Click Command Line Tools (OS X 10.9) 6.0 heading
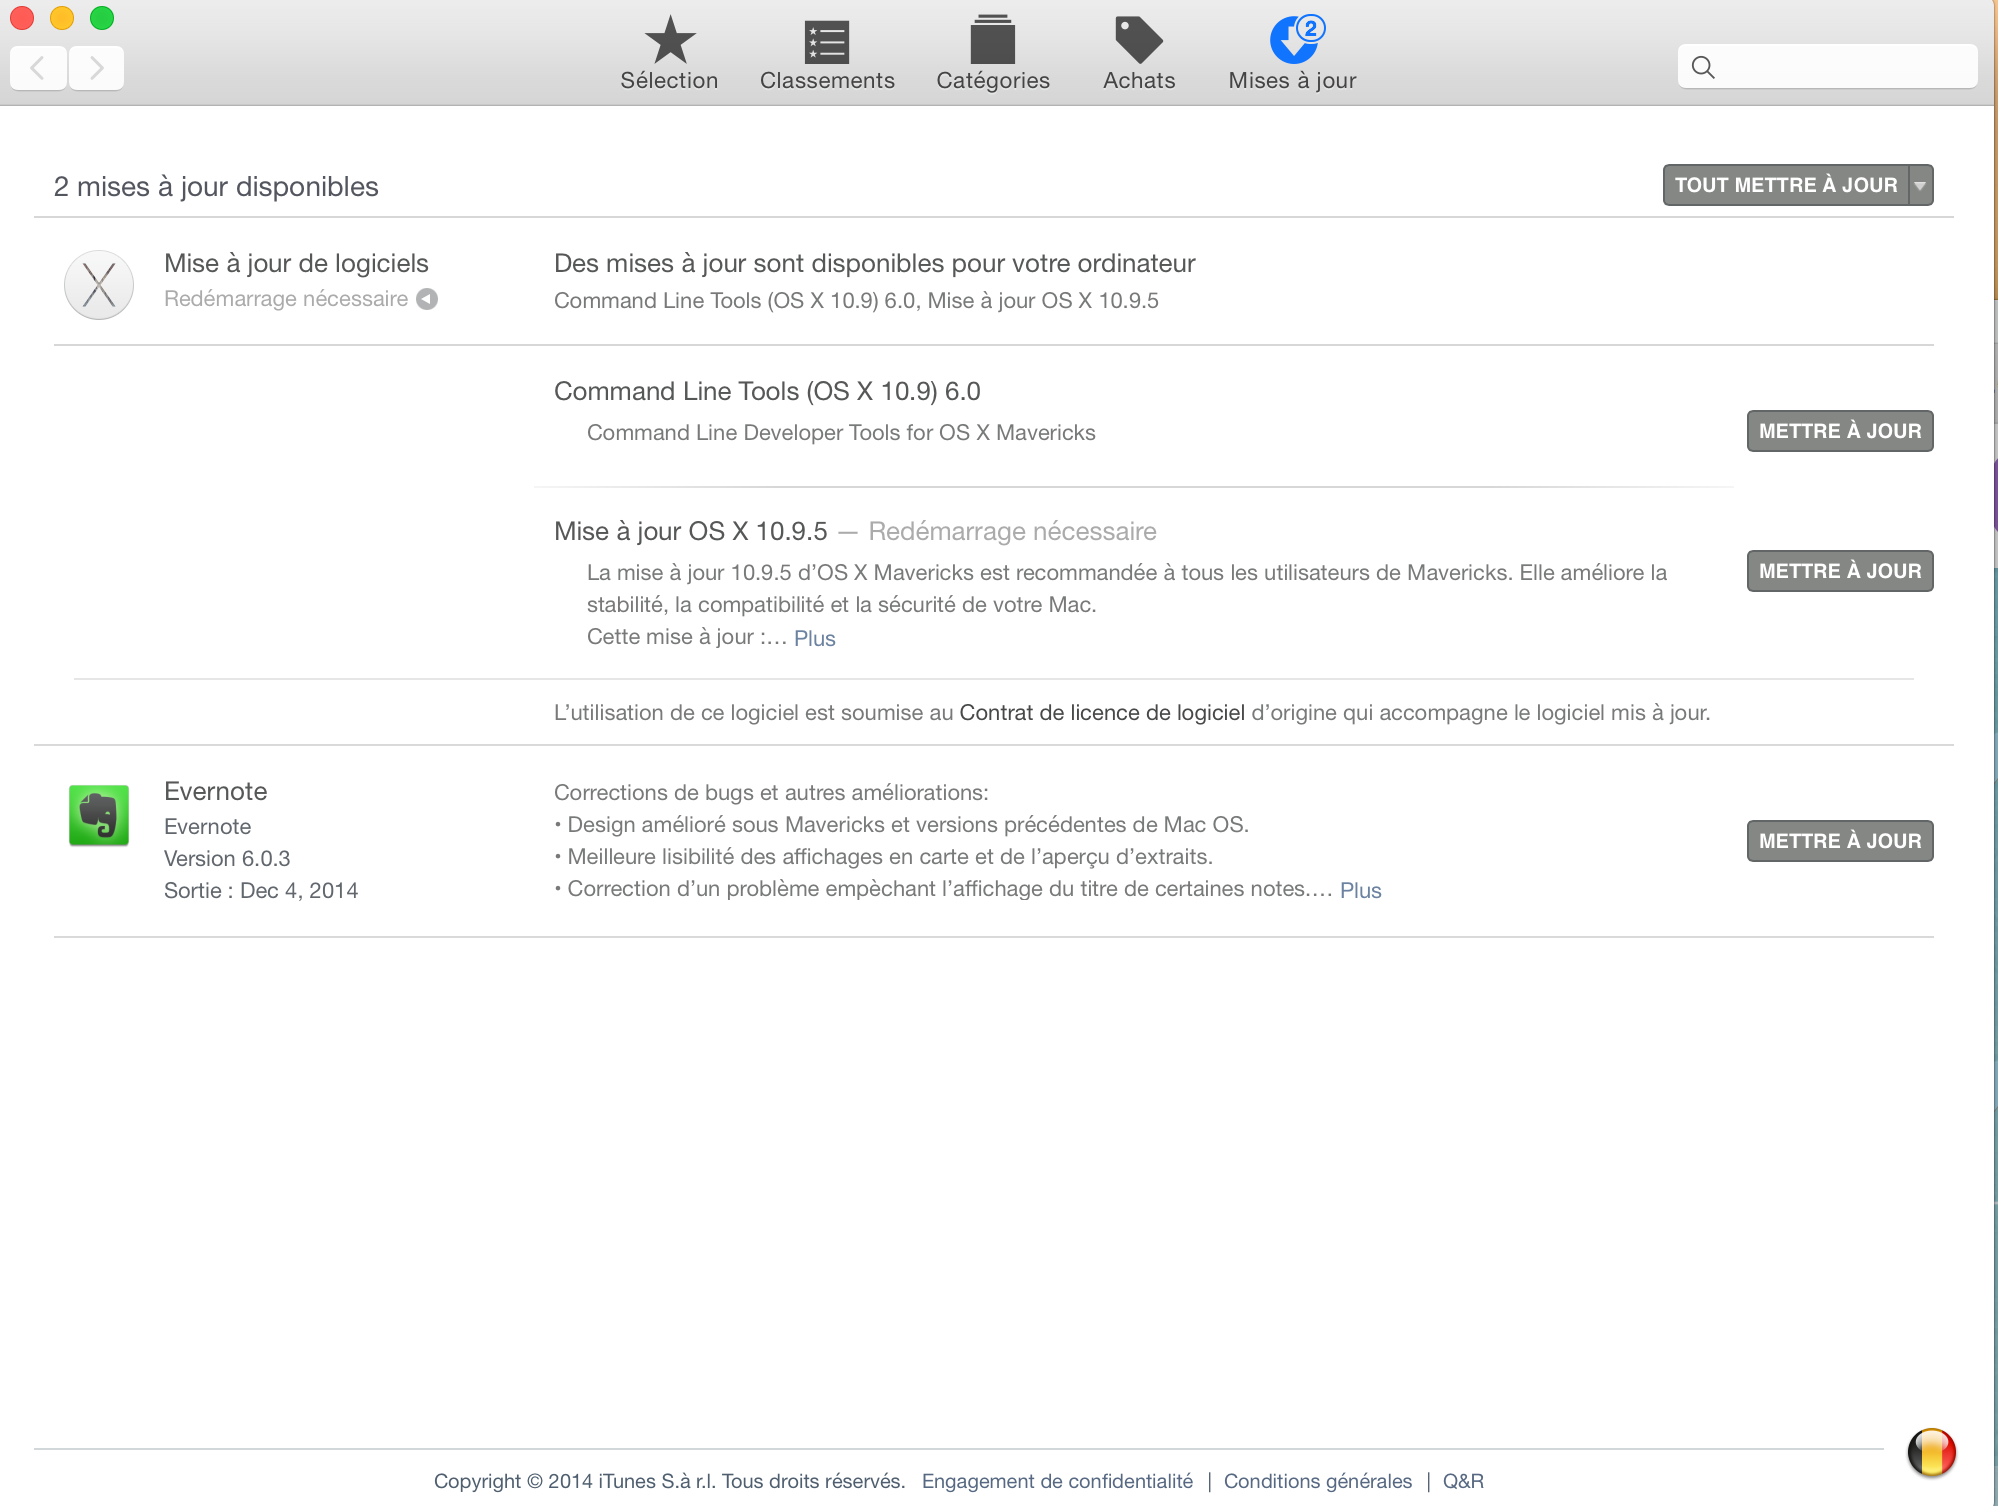Image resolution: width=1998 pixels, height=1506 pixels. (767, 391)
